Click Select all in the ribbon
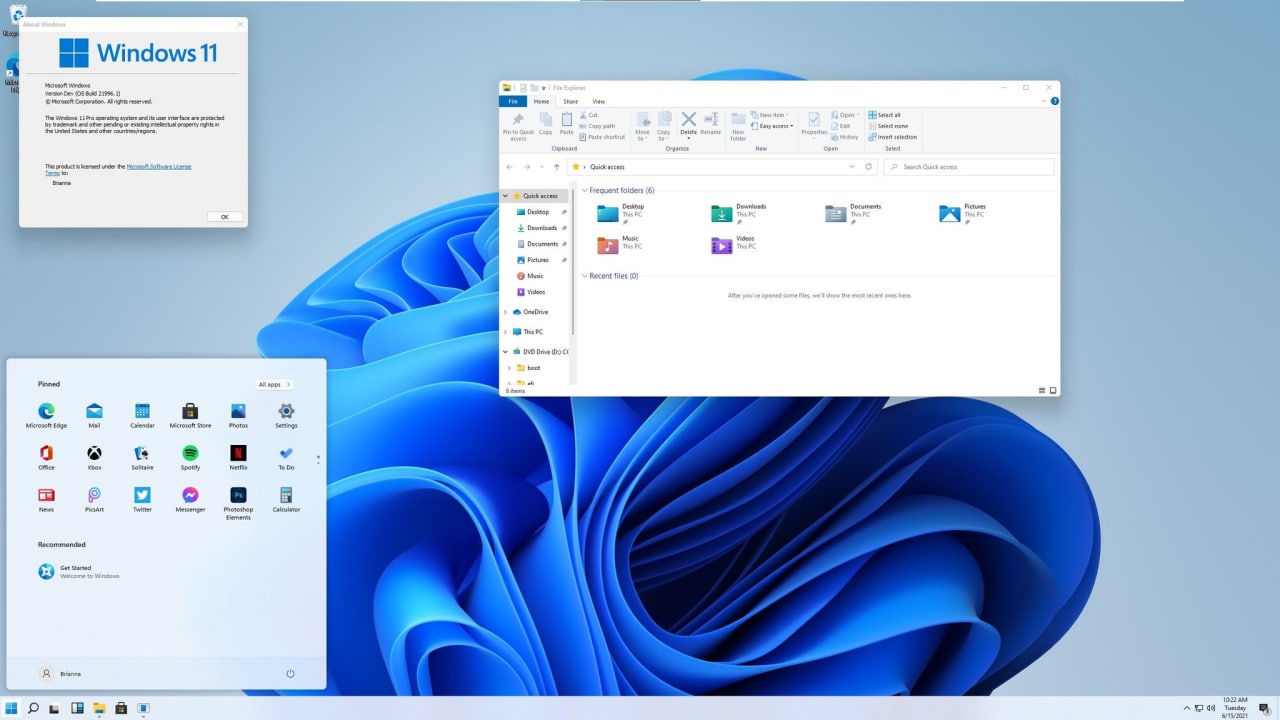 point(884,115)
